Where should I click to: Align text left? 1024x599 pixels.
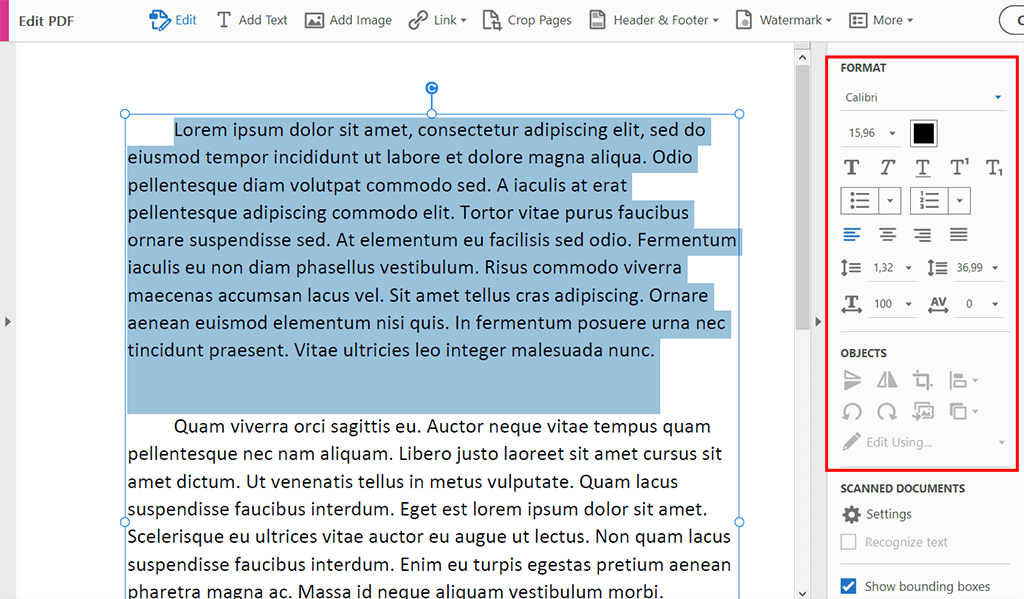(x=852, y=235)
